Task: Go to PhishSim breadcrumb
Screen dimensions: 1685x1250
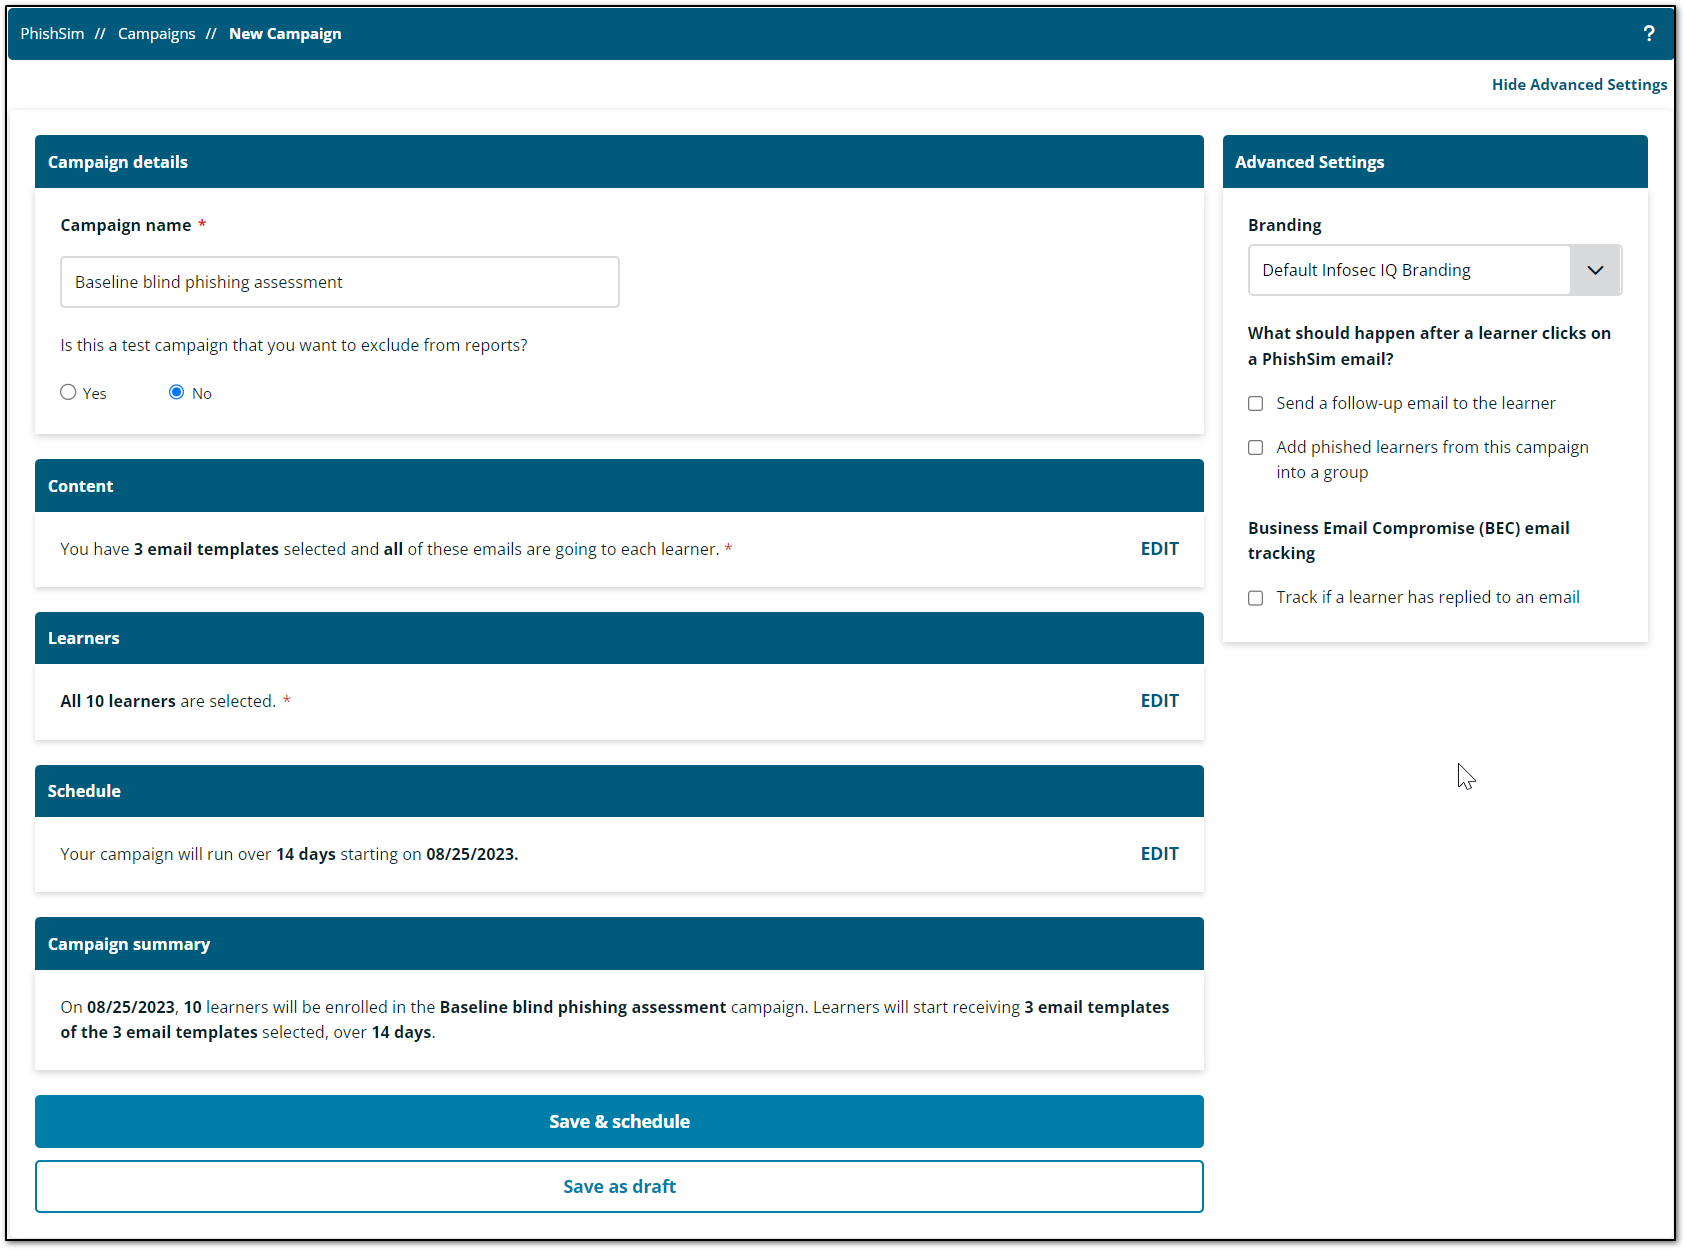Action: pos(52,34)
